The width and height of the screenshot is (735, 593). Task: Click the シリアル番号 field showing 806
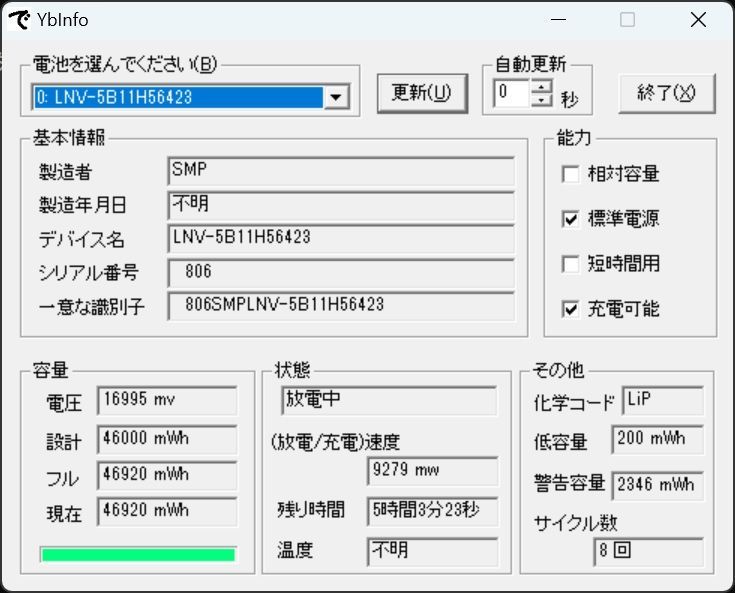[x=341, y=273]
